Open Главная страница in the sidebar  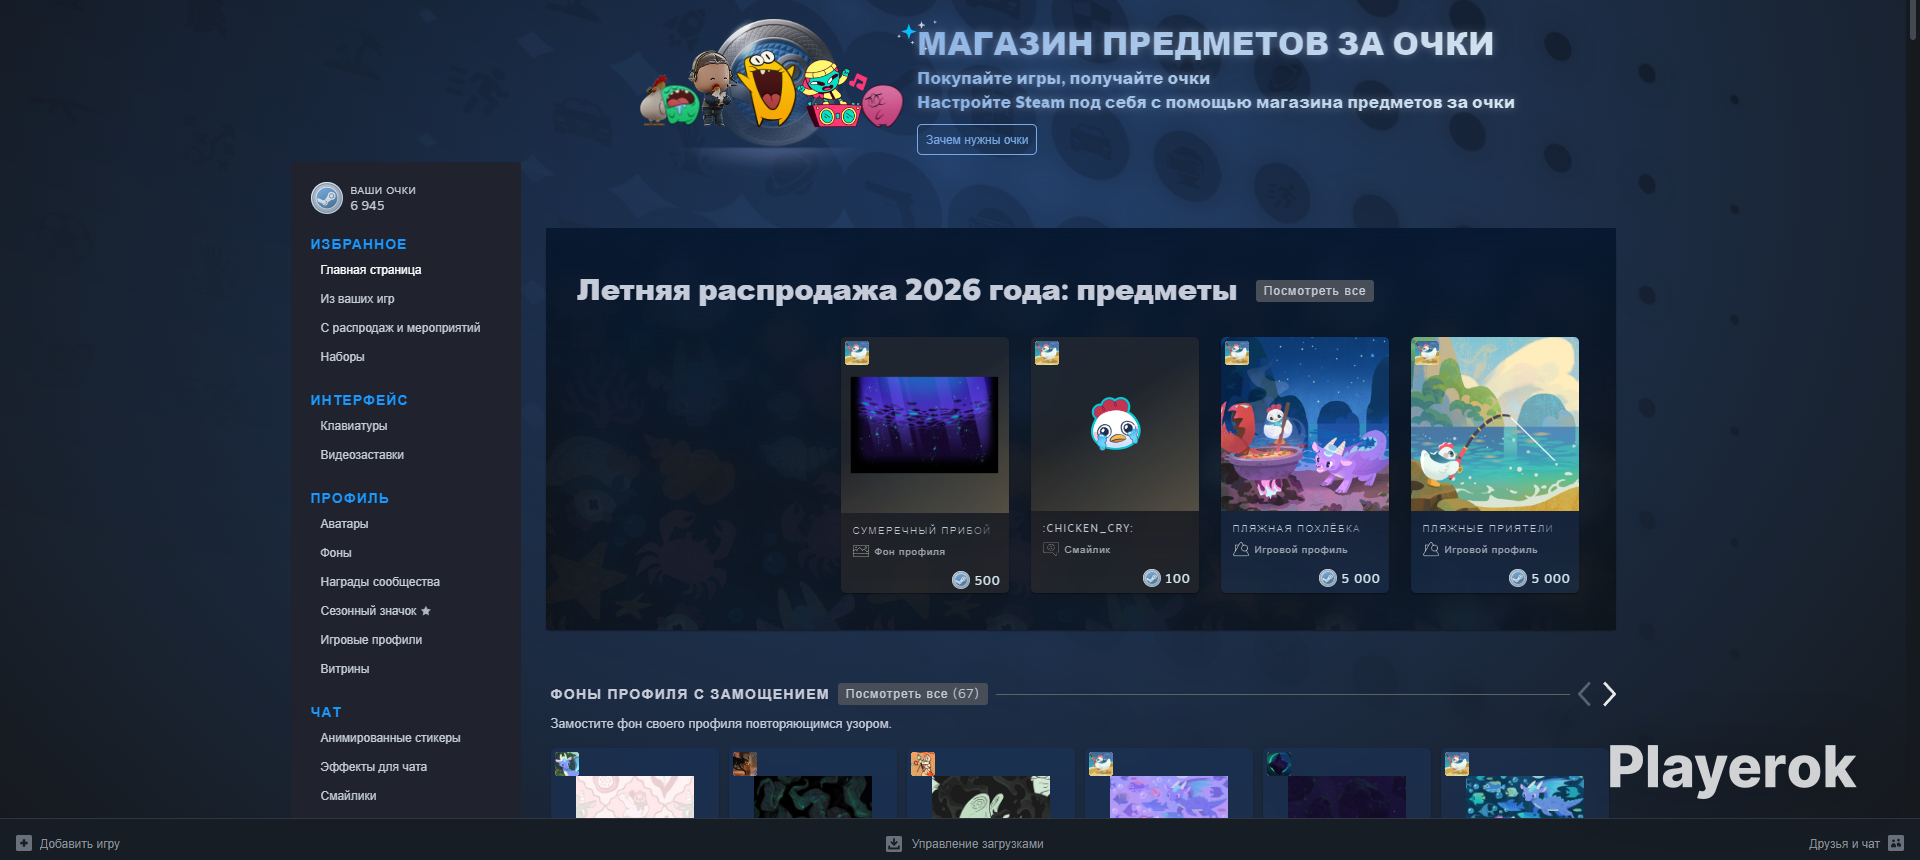click(x=371, y=270)
